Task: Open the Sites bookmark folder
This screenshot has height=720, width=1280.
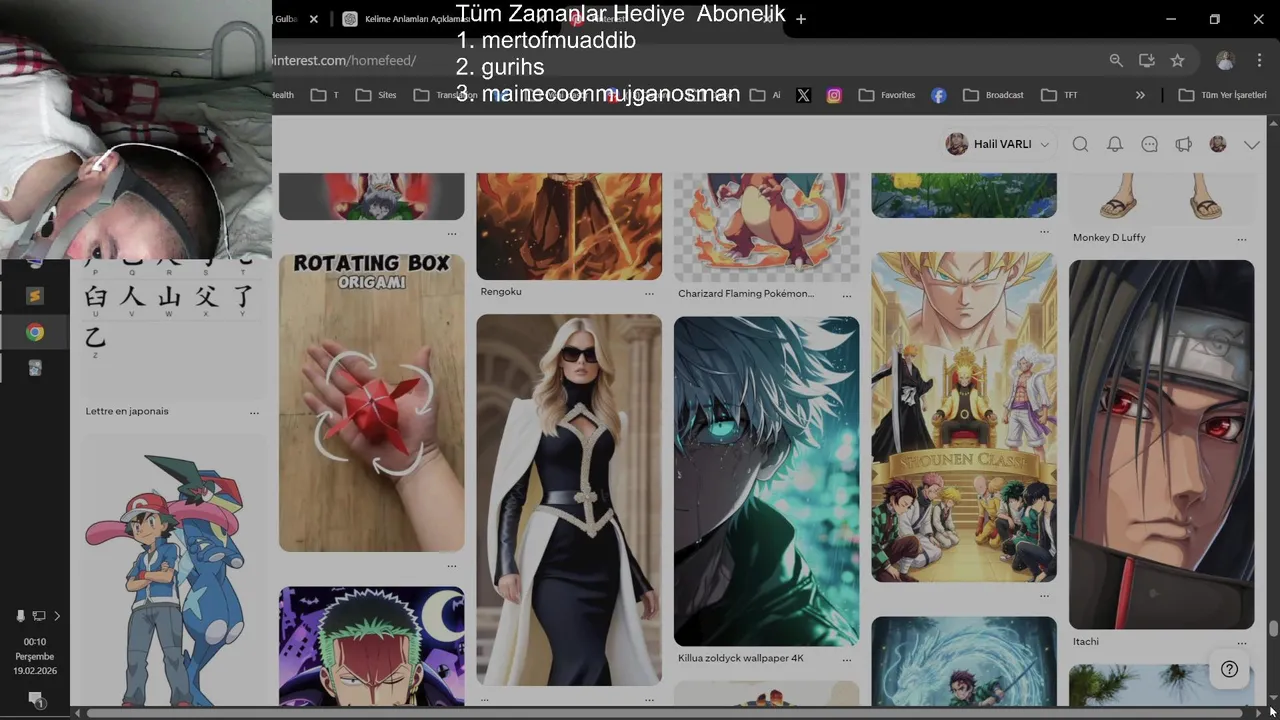Action: (x=376, y=95)
